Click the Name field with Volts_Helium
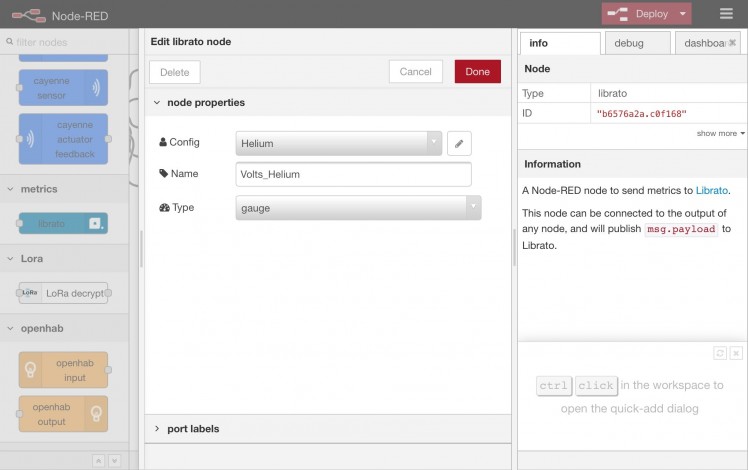 (x=353, y=174)
